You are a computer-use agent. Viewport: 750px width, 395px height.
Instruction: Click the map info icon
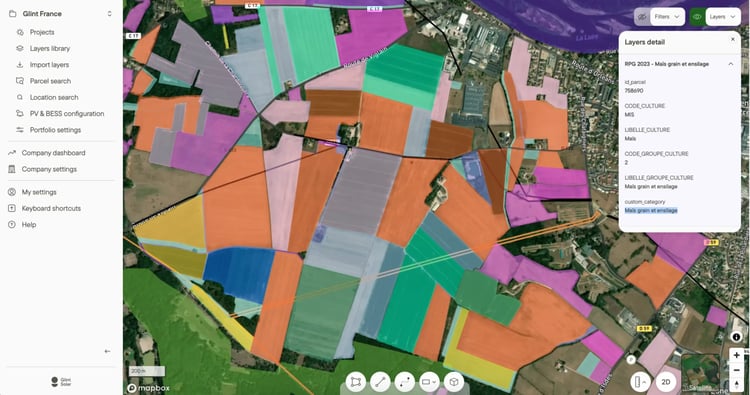736,337
